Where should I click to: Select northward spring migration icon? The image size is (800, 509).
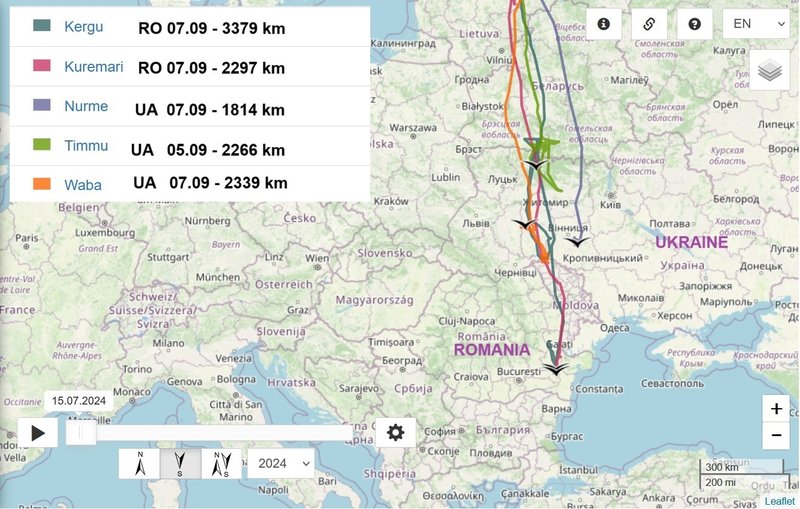(x=140, y=464)
